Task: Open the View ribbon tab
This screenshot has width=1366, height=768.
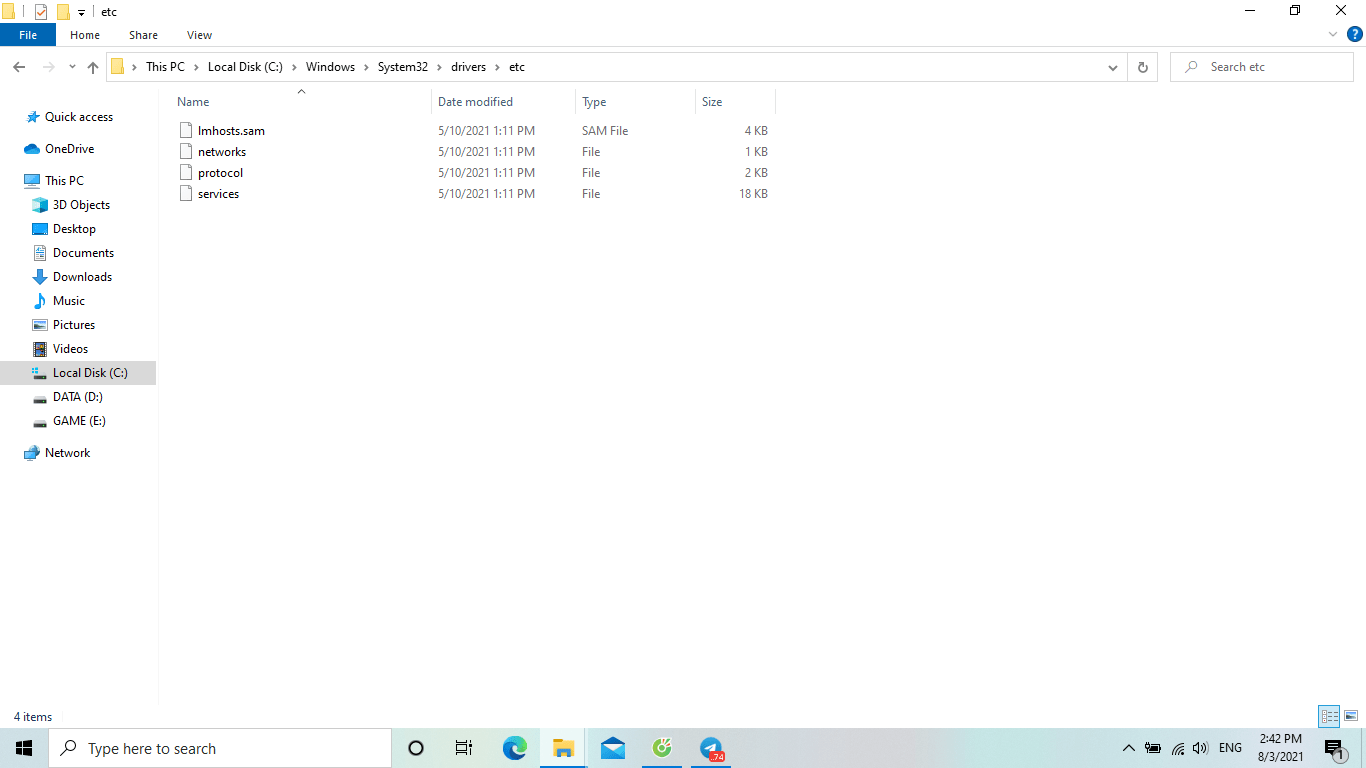Action: [x=199, y=35]
